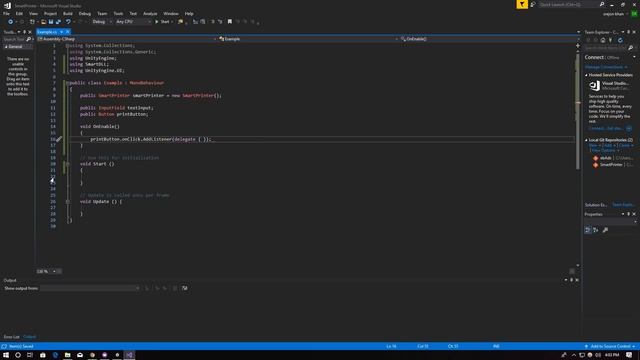Screen dimensions: 640x360
Task: Switch to the Error List tab
Action: click(x=11, y=337)
